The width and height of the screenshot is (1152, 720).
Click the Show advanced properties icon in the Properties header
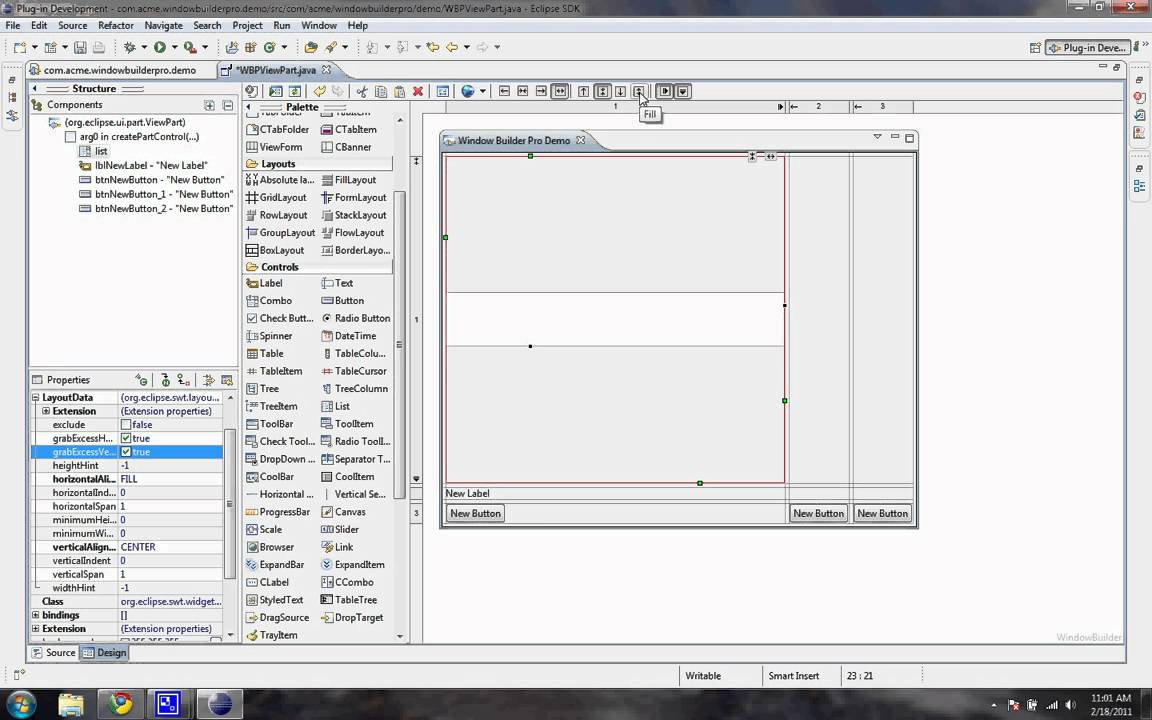coord(209,380)
